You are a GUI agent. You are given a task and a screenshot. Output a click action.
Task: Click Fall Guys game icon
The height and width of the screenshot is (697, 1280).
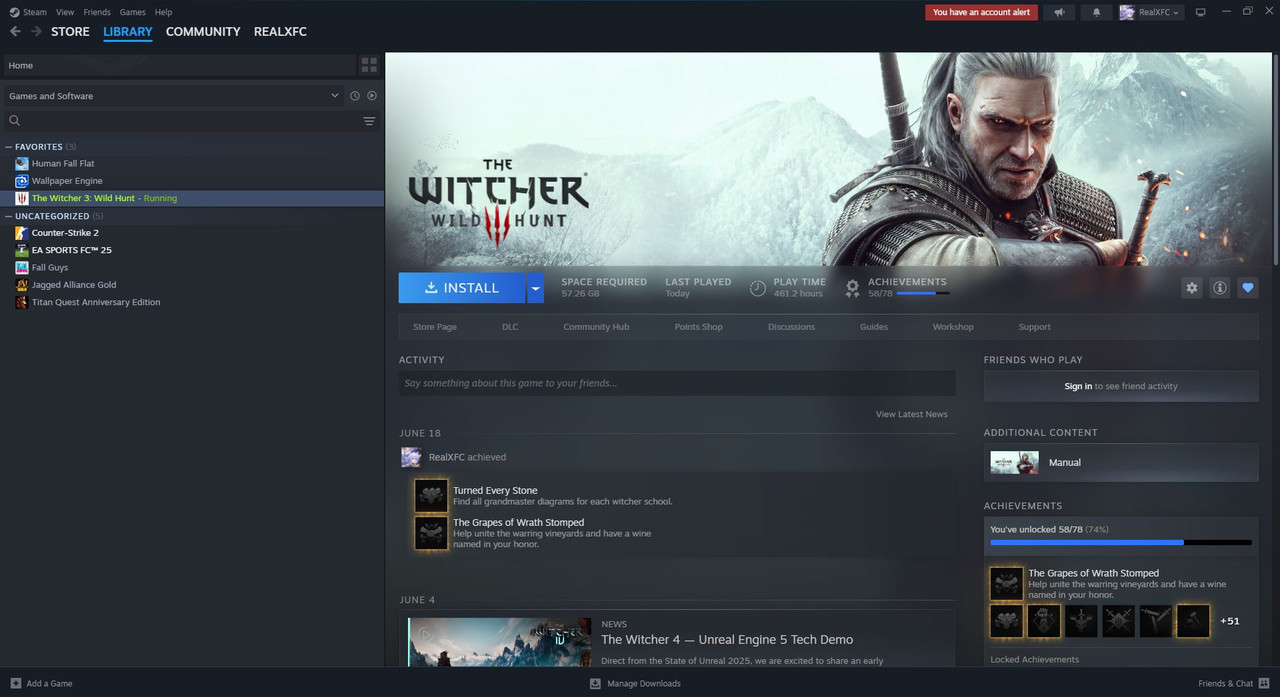[22, 268]
